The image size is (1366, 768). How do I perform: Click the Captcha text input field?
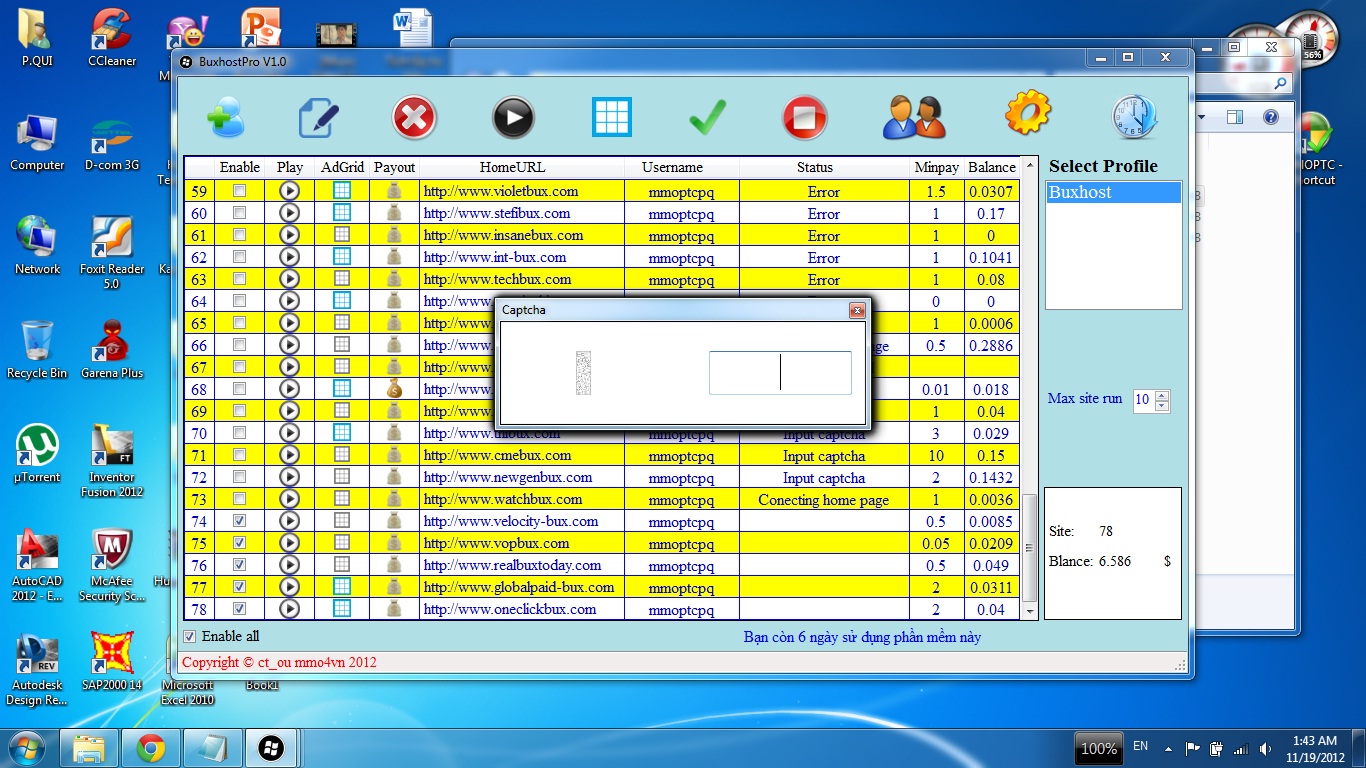[780, 373]
